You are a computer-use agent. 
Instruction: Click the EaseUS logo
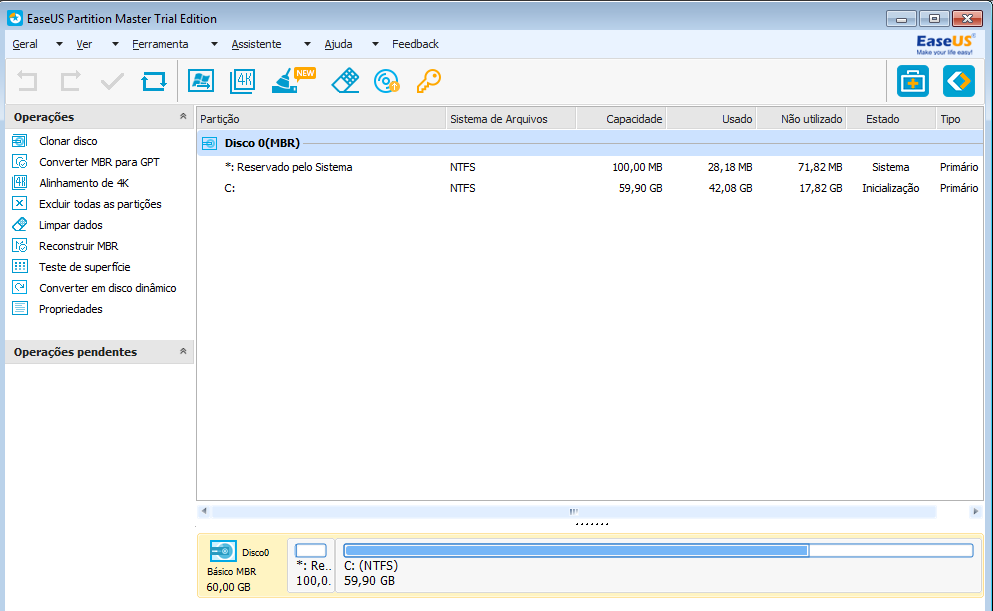(x=945, y=44)
